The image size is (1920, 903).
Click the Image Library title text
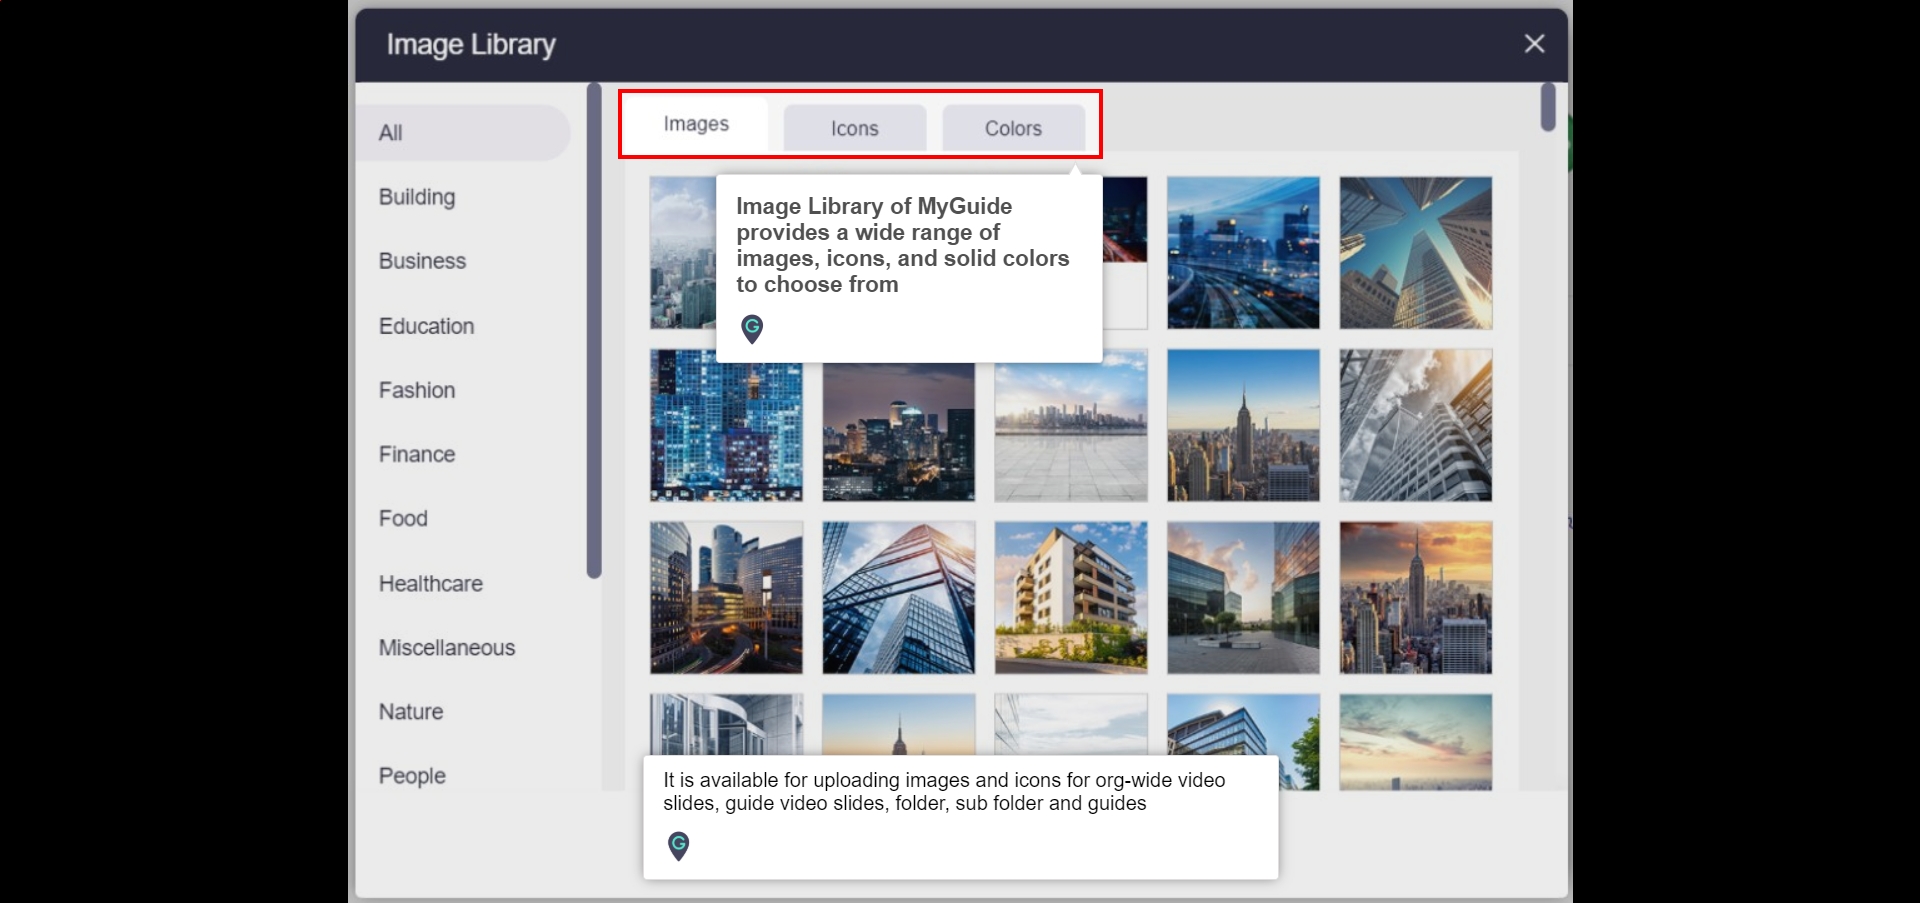click(x=471, y=45)
